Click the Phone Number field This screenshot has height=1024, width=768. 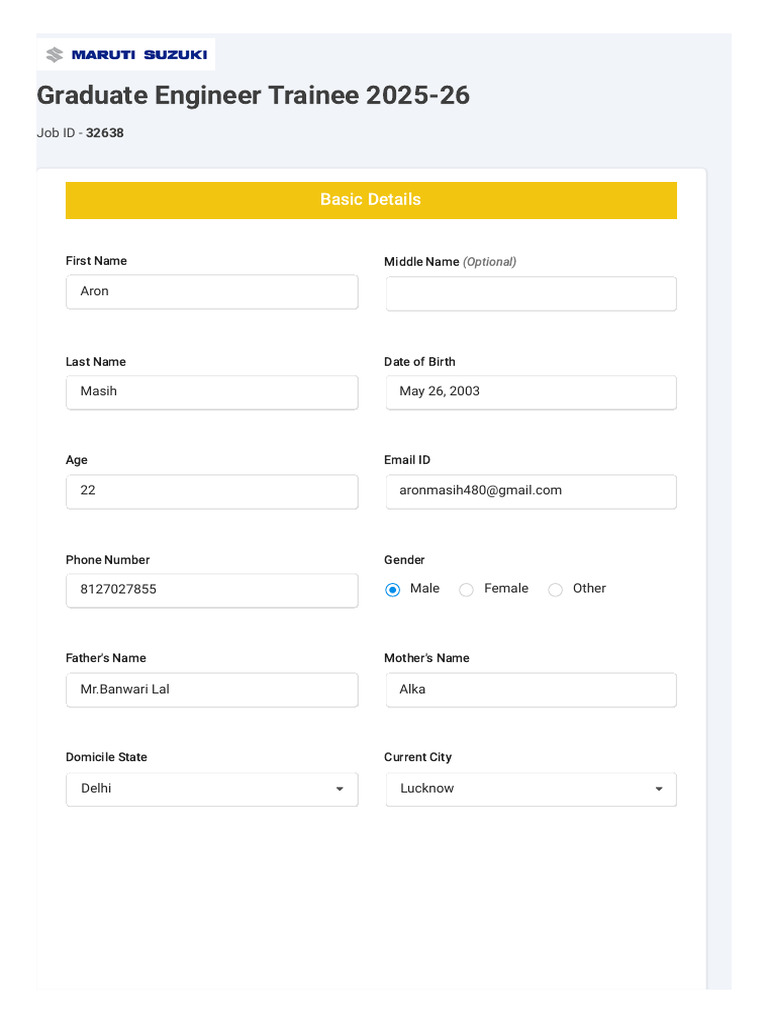tap(212, 591)
